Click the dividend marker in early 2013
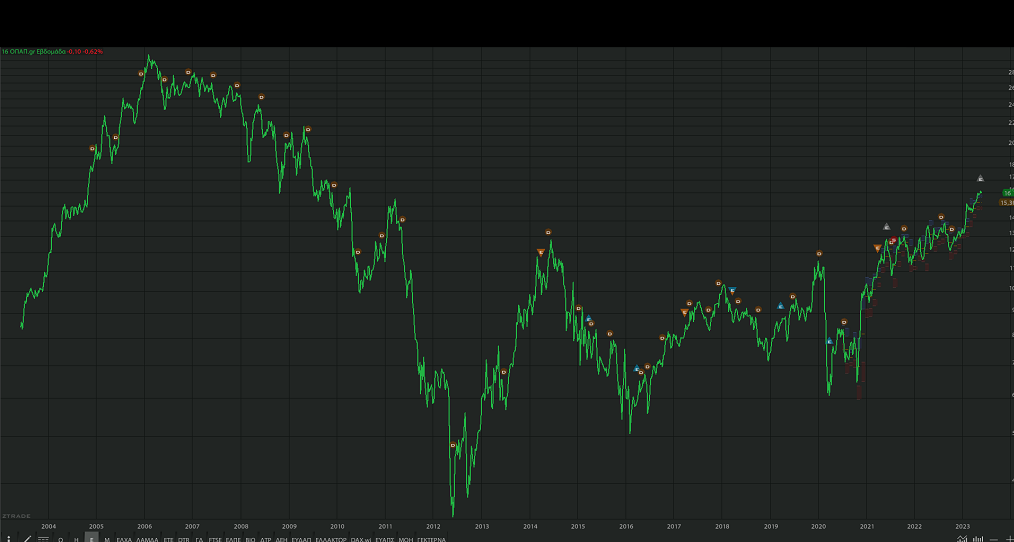Viewport: 1014px width, 542px height. (x=504, y=371)
